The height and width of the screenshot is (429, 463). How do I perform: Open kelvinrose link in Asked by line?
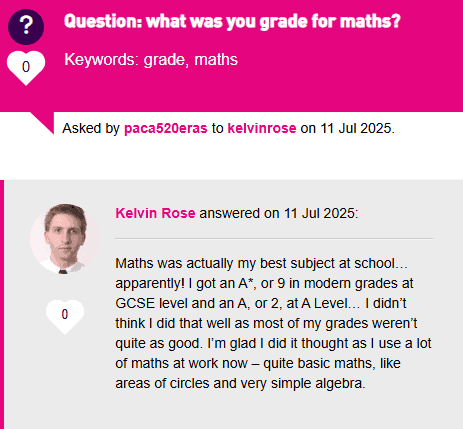[262, 128]
